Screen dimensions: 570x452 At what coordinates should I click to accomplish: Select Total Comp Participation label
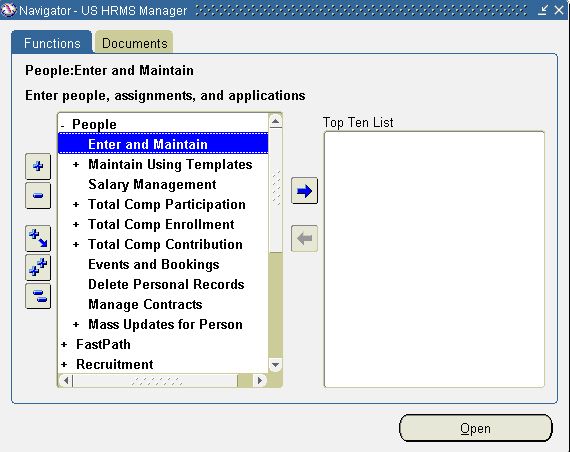167,204
